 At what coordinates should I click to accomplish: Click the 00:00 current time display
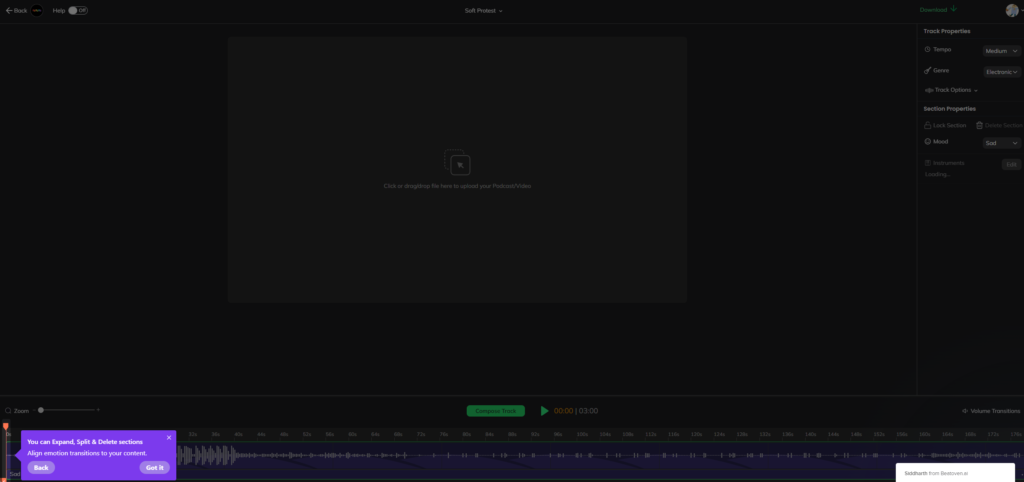563,411
